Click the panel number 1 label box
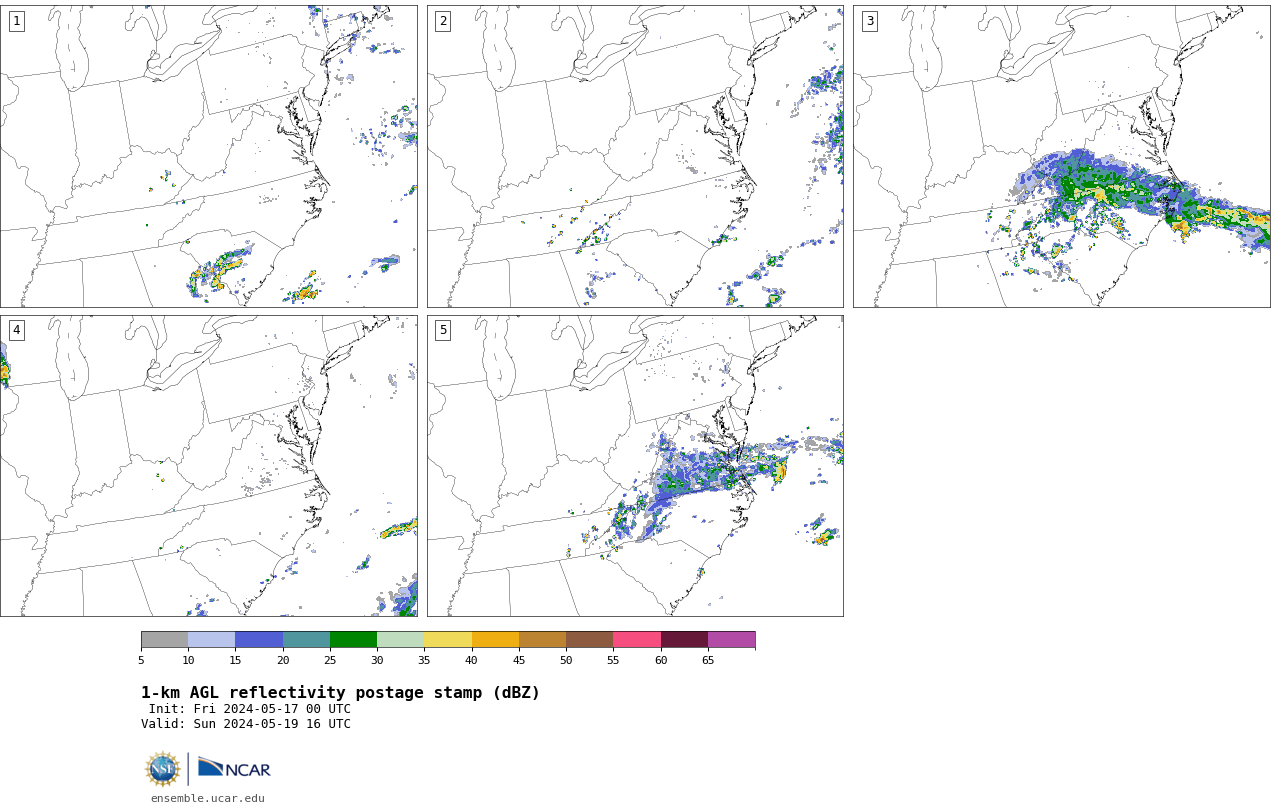Viewport: 1280px width, 809px height. coord(16,21)
